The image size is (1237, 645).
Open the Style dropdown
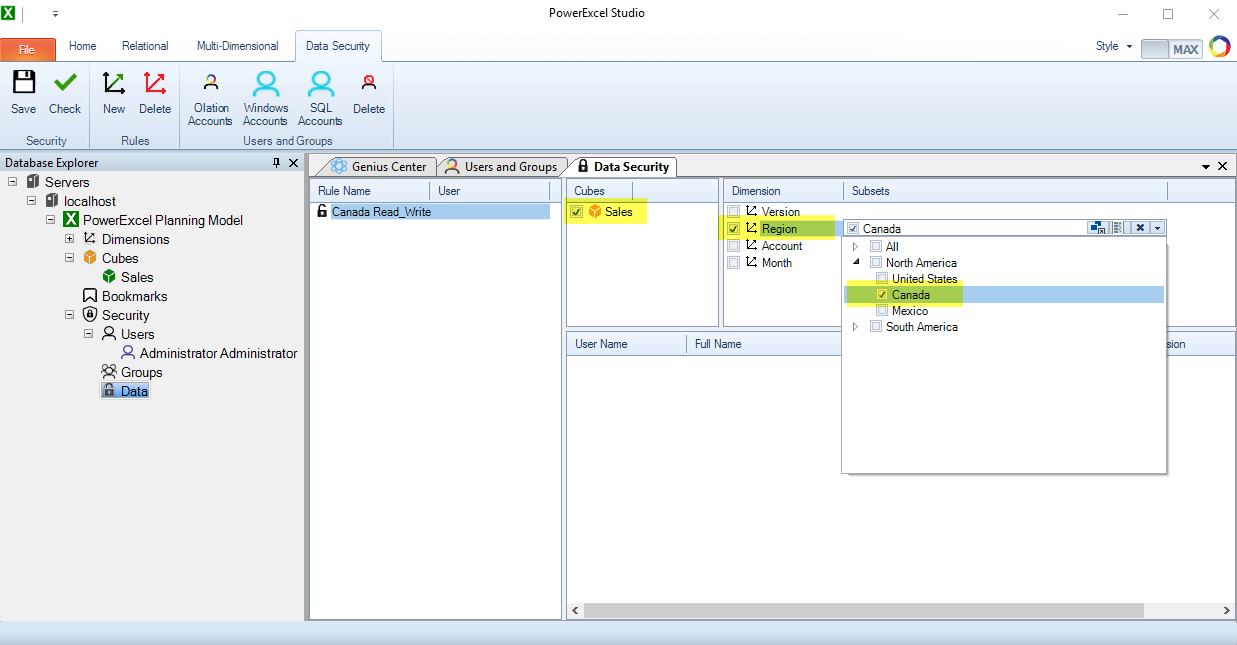coord(1114,46)
